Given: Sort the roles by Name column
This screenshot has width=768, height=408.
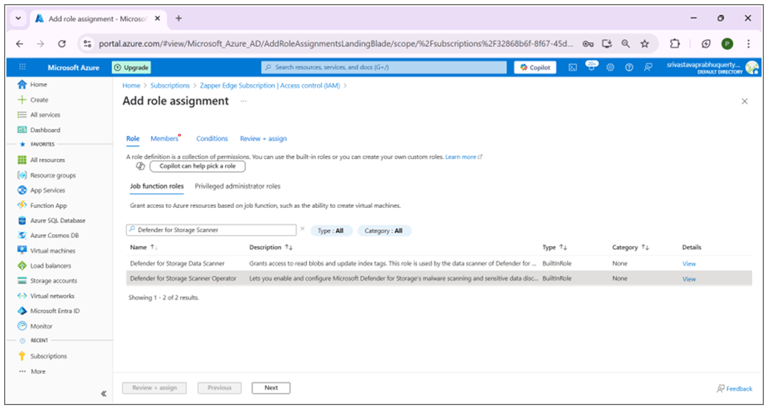Looking at the screenshot, I should pyautogui.click(x=144, y=247).
